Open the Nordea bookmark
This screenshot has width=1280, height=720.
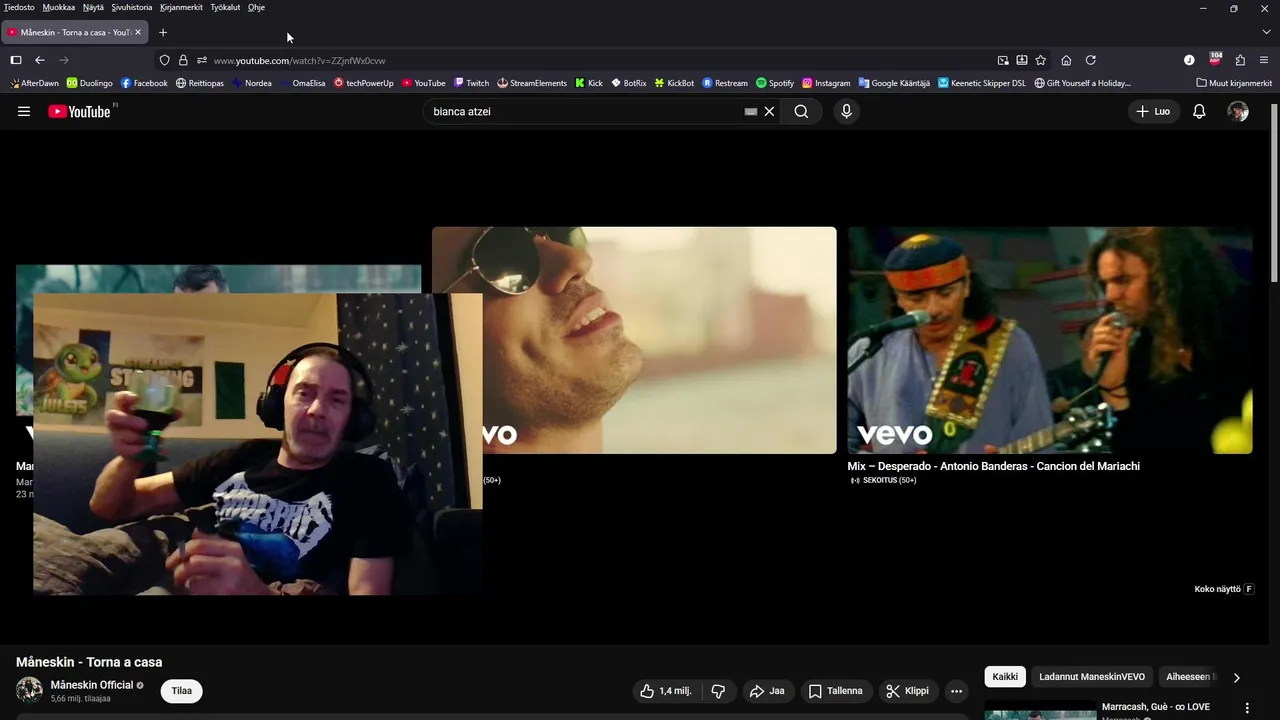251,83
